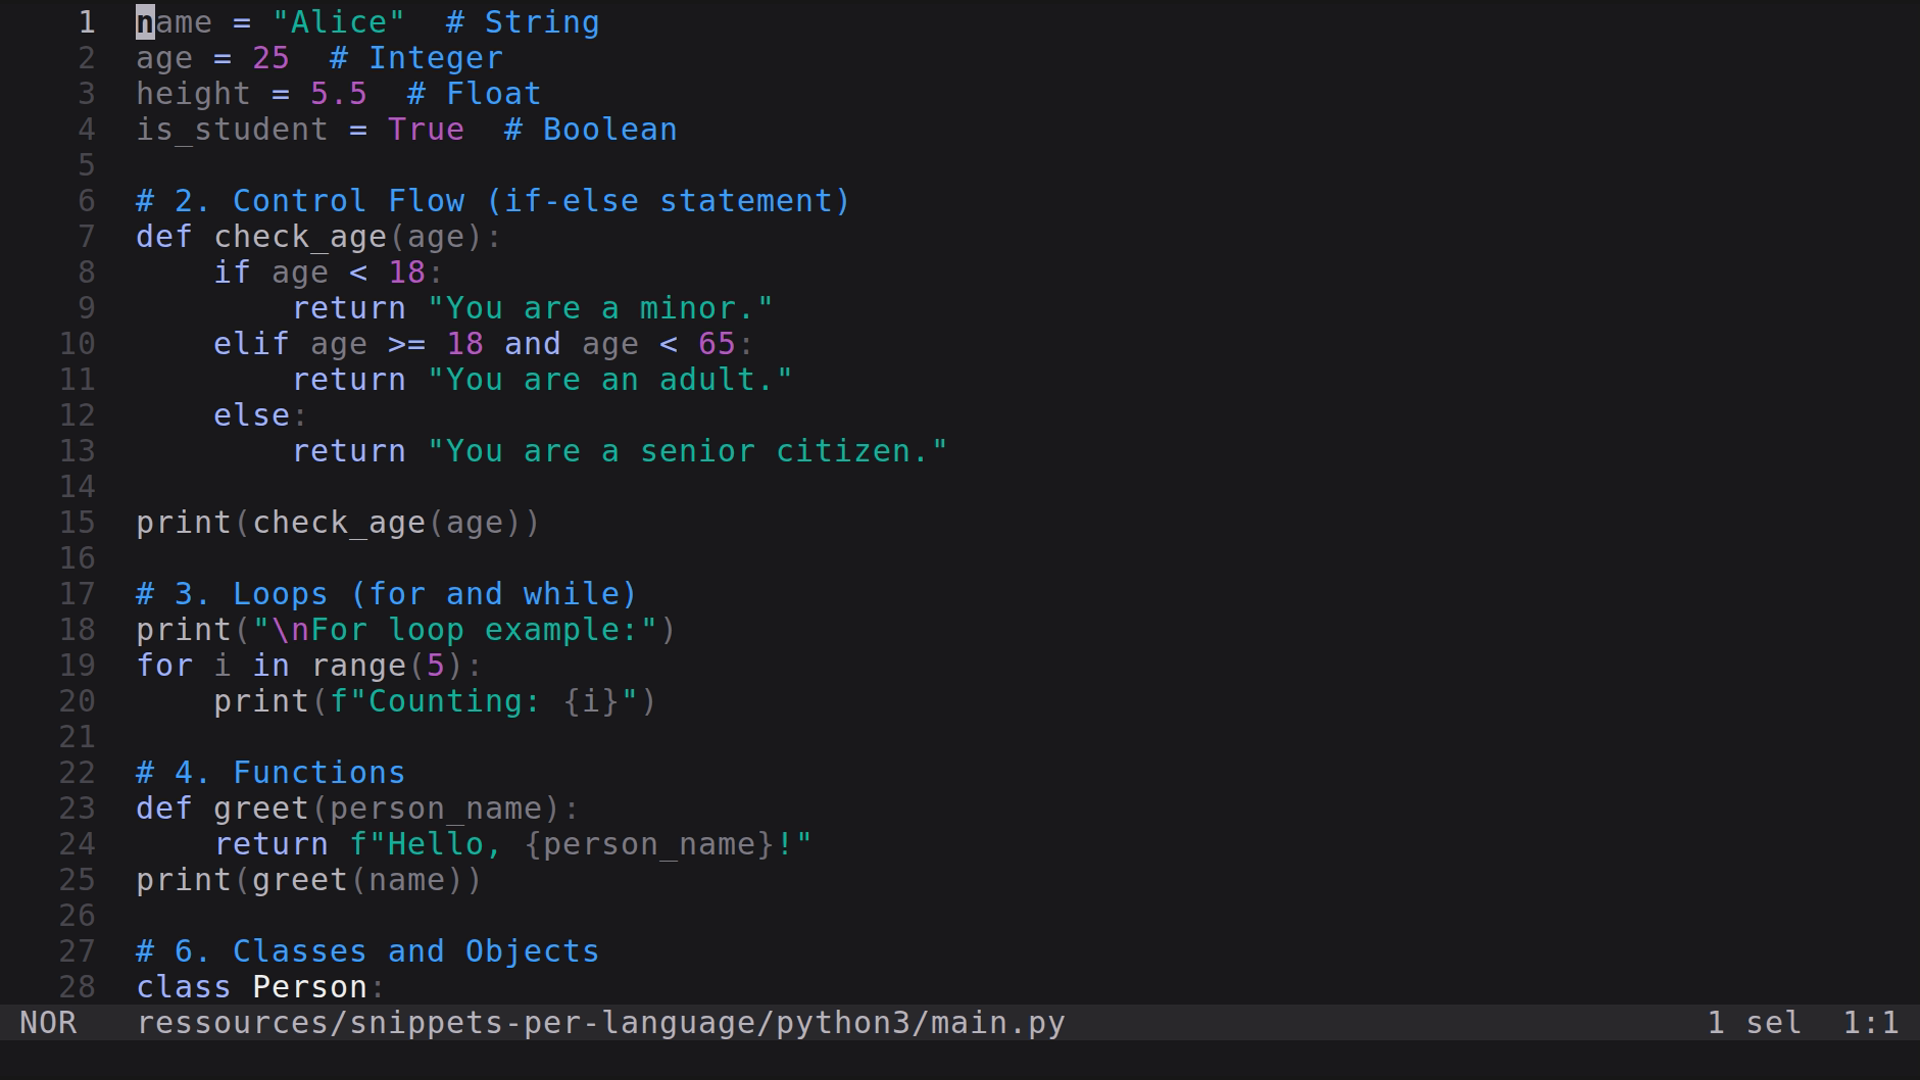This screenshot has height=1080, width=1920.
Task: Click the number 65 on line 10
Action: coord(717,344)
